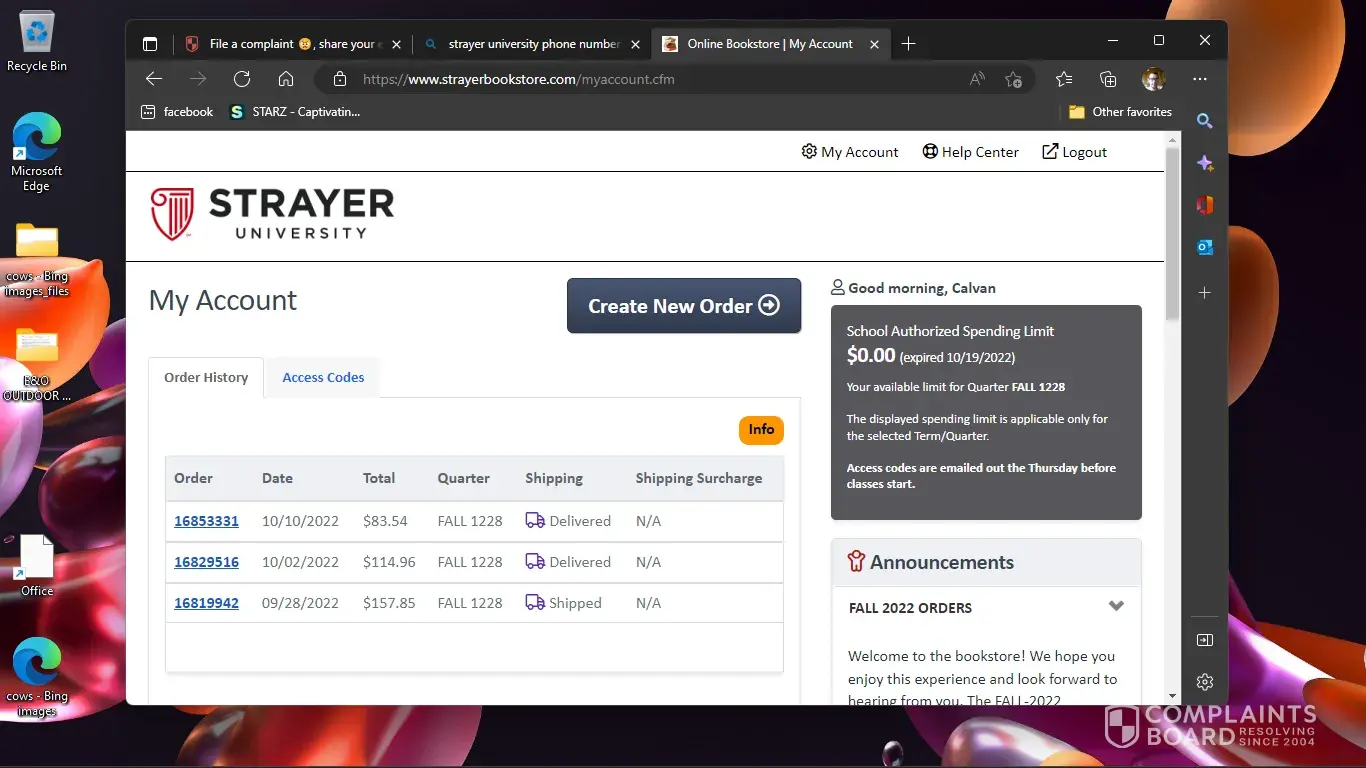1366x768 pixels.
Task: Collapse the FALL 2022 ORDERS announcement
Action: coord(1116,607)
